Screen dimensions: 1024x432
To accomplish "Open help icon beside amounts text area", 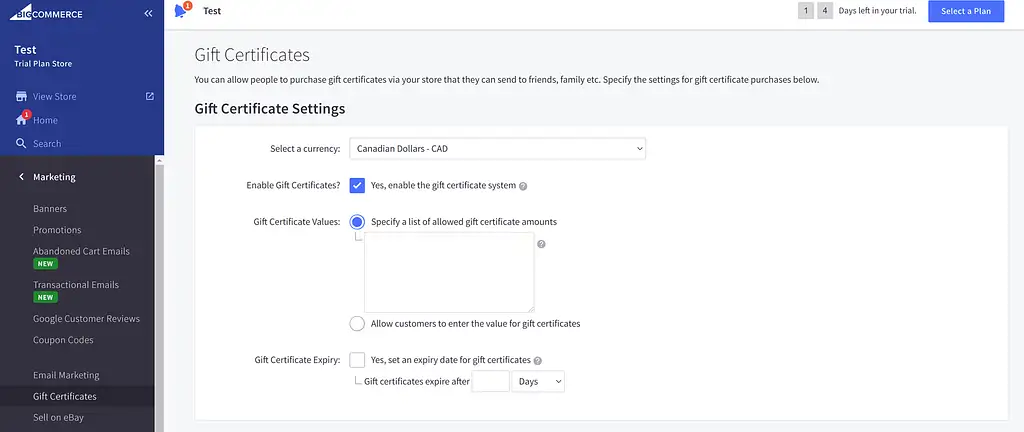I will tap(541, 244).
